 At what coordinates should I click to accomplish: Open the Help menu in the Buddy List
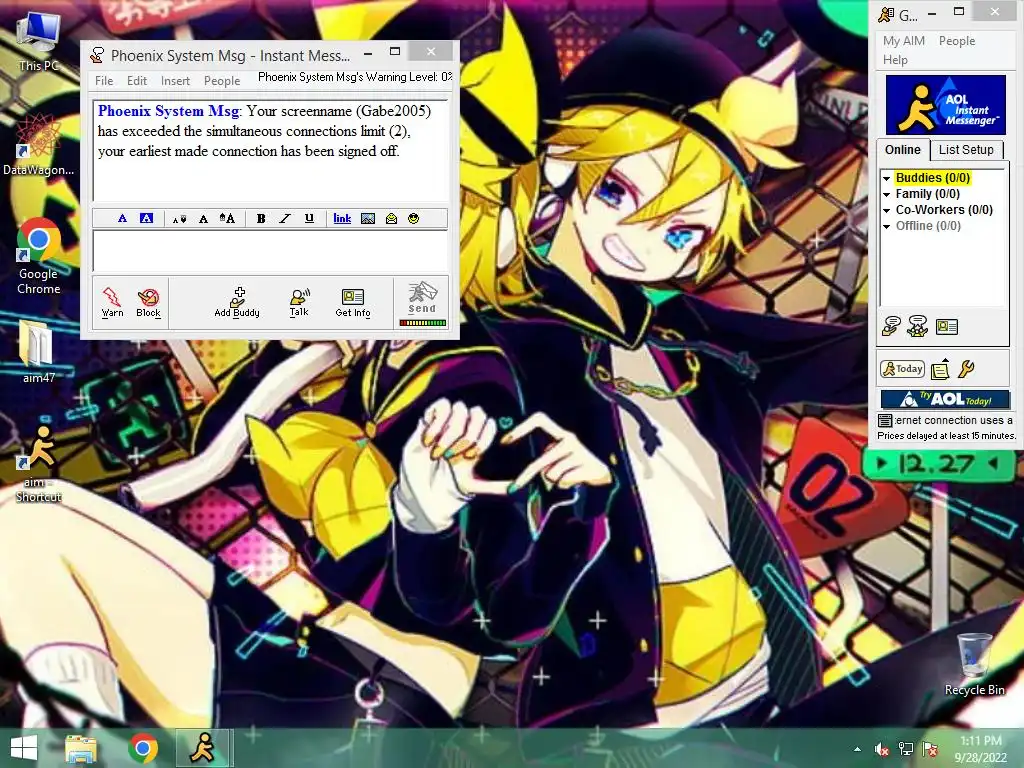coord(895,59)
